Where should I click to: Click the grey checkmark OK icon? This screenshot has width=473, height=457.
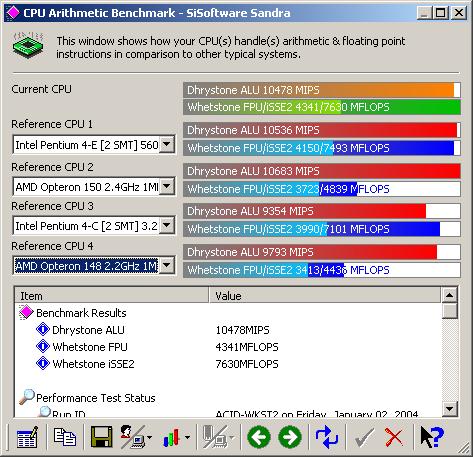(x=364, y=437)
